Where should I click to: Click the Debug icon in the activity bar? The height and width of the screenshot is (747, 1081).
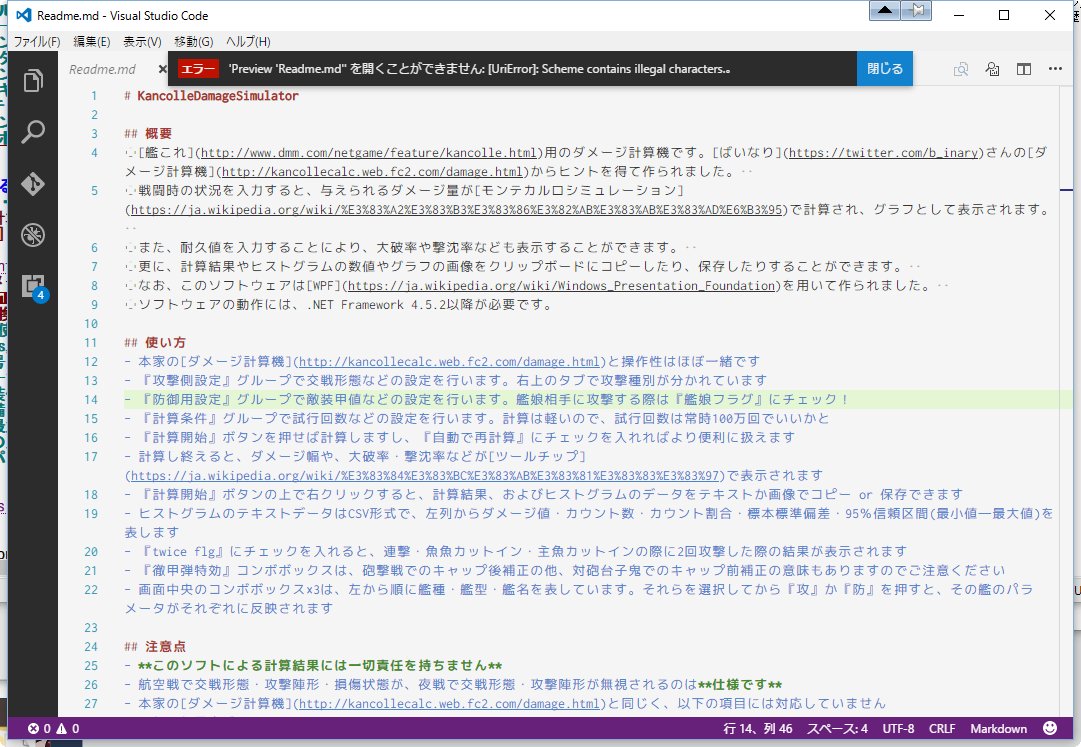33,236
